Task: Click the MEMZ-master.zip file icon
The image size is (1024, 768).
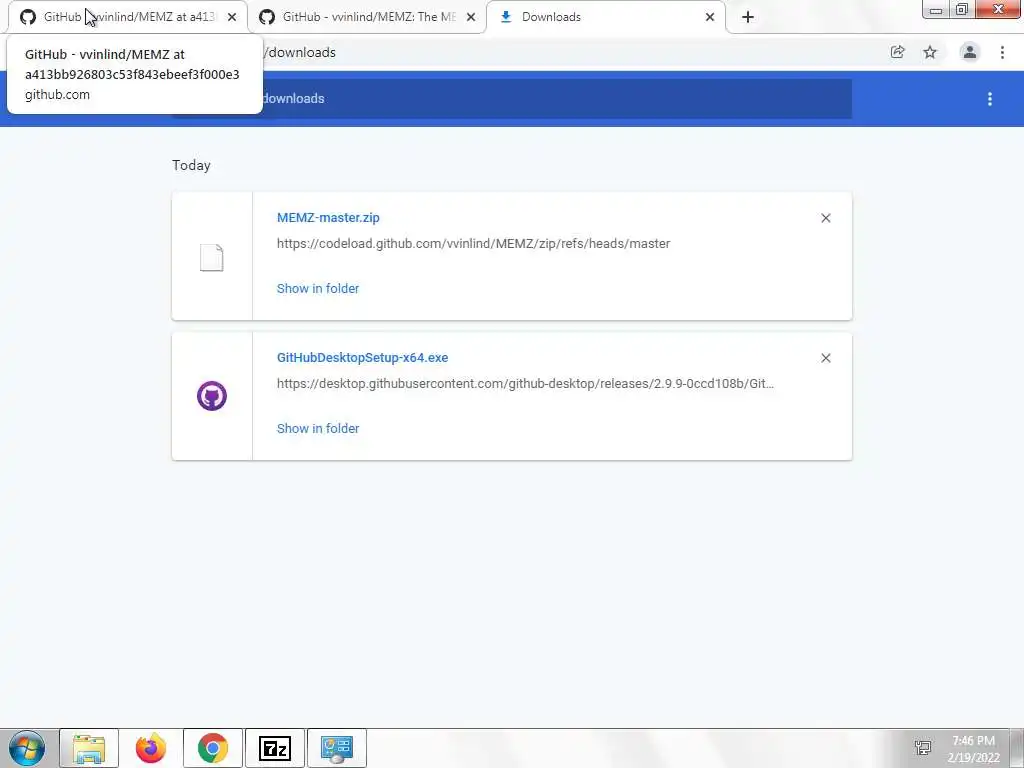Action: 212,257
